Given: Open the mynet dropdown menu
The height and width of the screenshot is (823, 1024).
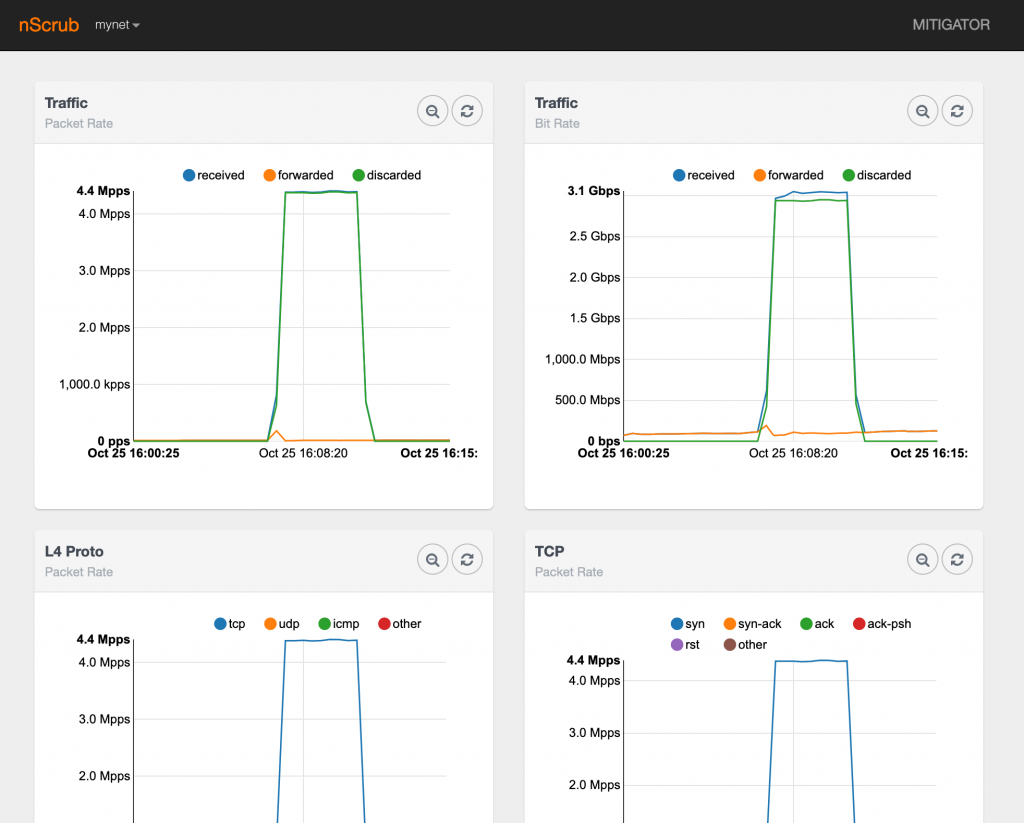Looking at the screenshot, I should pos(117,25).
